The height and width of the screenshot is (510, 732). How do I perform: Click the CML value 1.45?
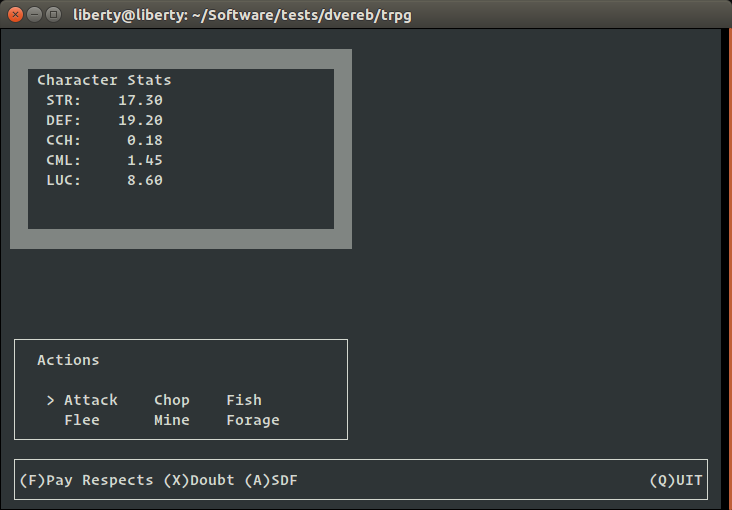tap(145, 161)
